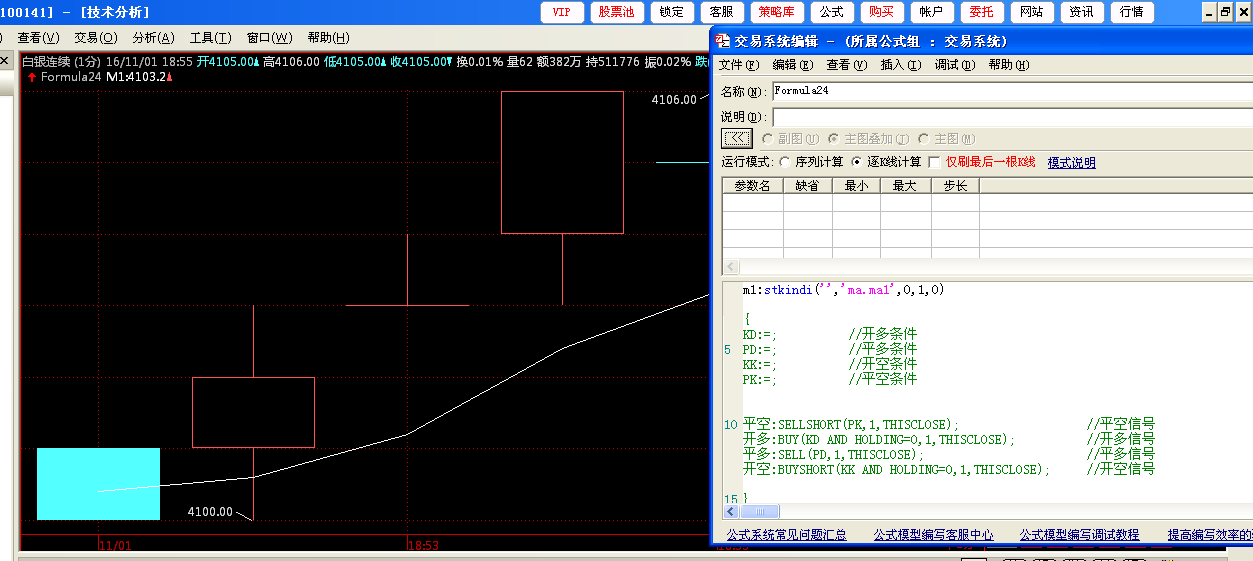Open the 策略库 strategy library
1253x561 pixels.
click(x=777, y=12)
